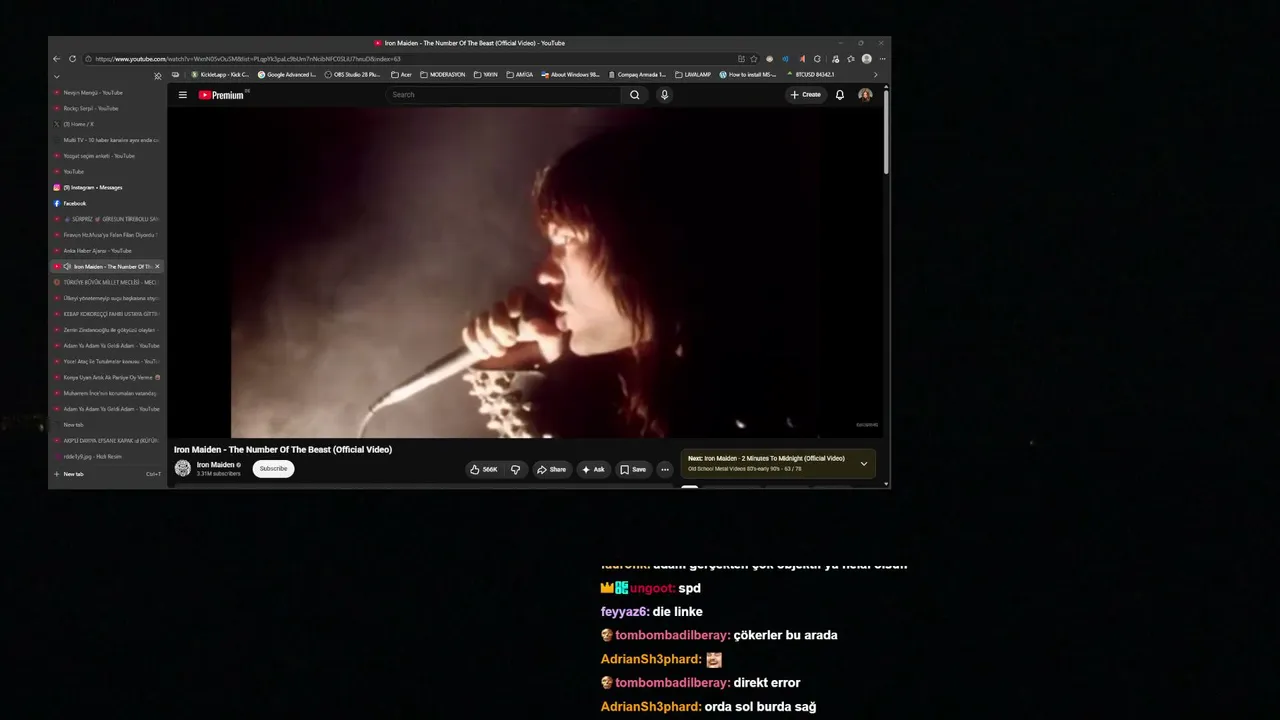This screenshot has height=720, width=1280.
Task: Save the video to a playlist
Action: point(633,469)
